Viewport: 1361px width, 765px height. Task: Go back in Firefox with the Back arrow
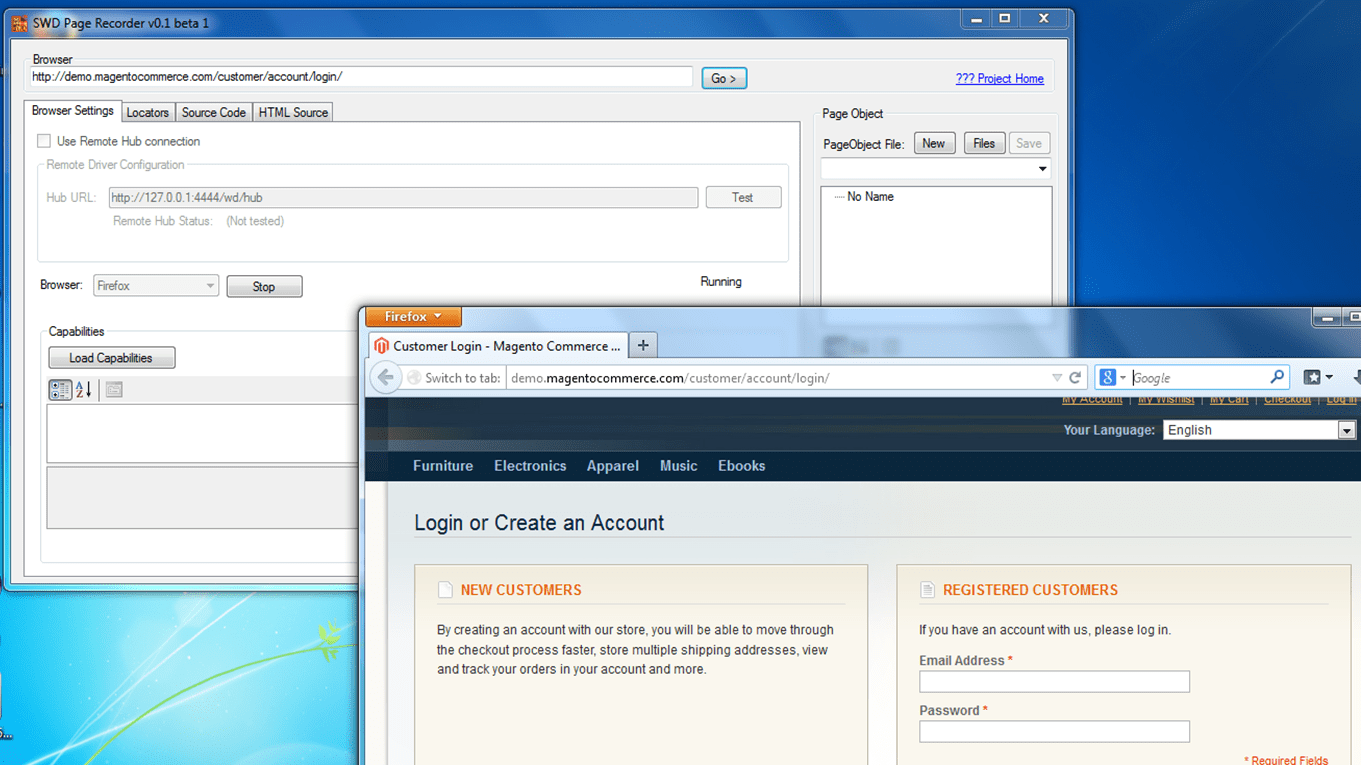pyautogui.click(x=385, y=378)
